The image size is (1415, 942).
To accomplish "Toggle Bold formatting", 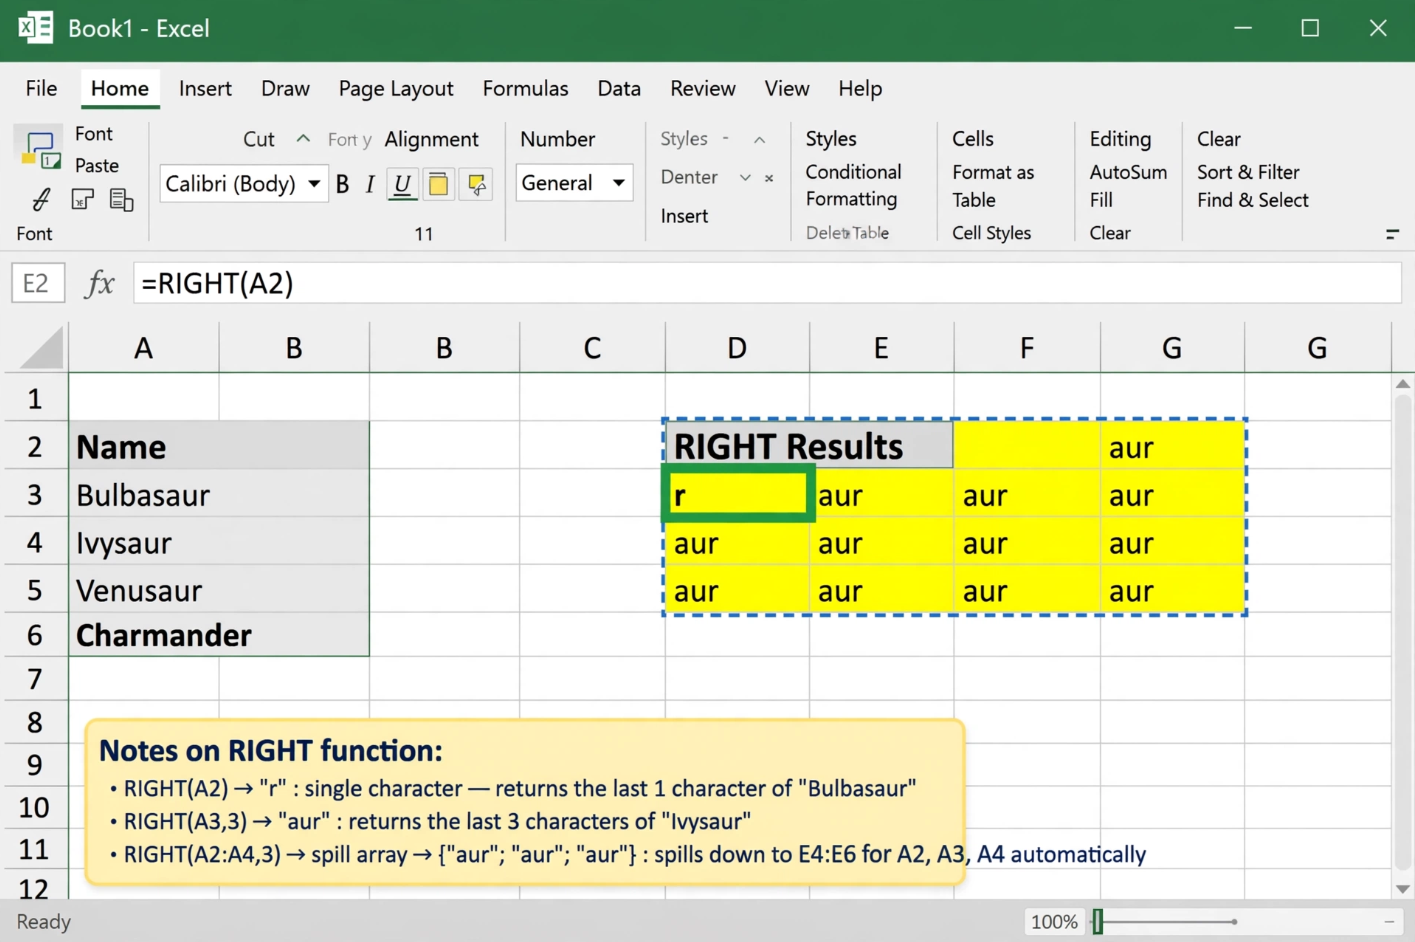I will (342, 184).
